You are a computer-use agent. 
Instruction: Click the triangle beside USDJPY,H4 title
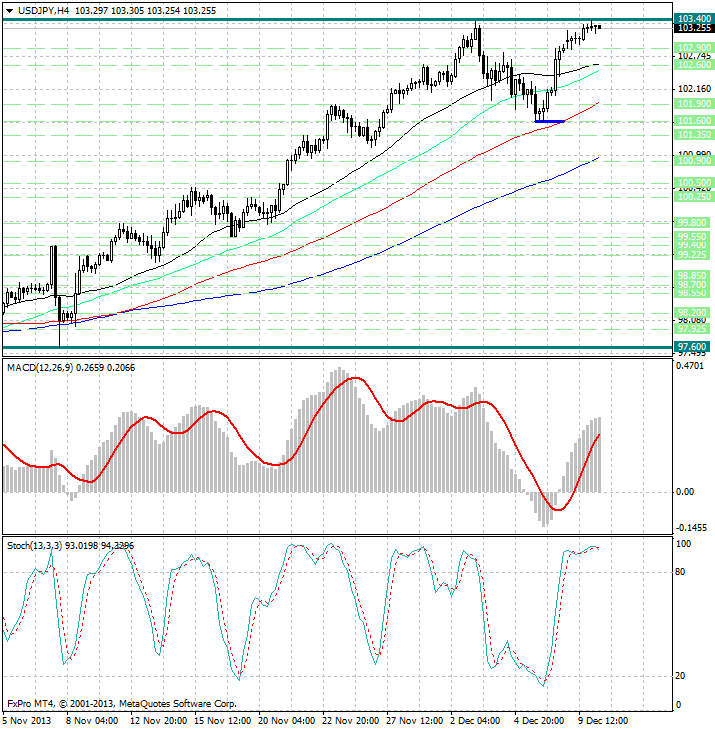pyautogui.click(x=9, y=11)
